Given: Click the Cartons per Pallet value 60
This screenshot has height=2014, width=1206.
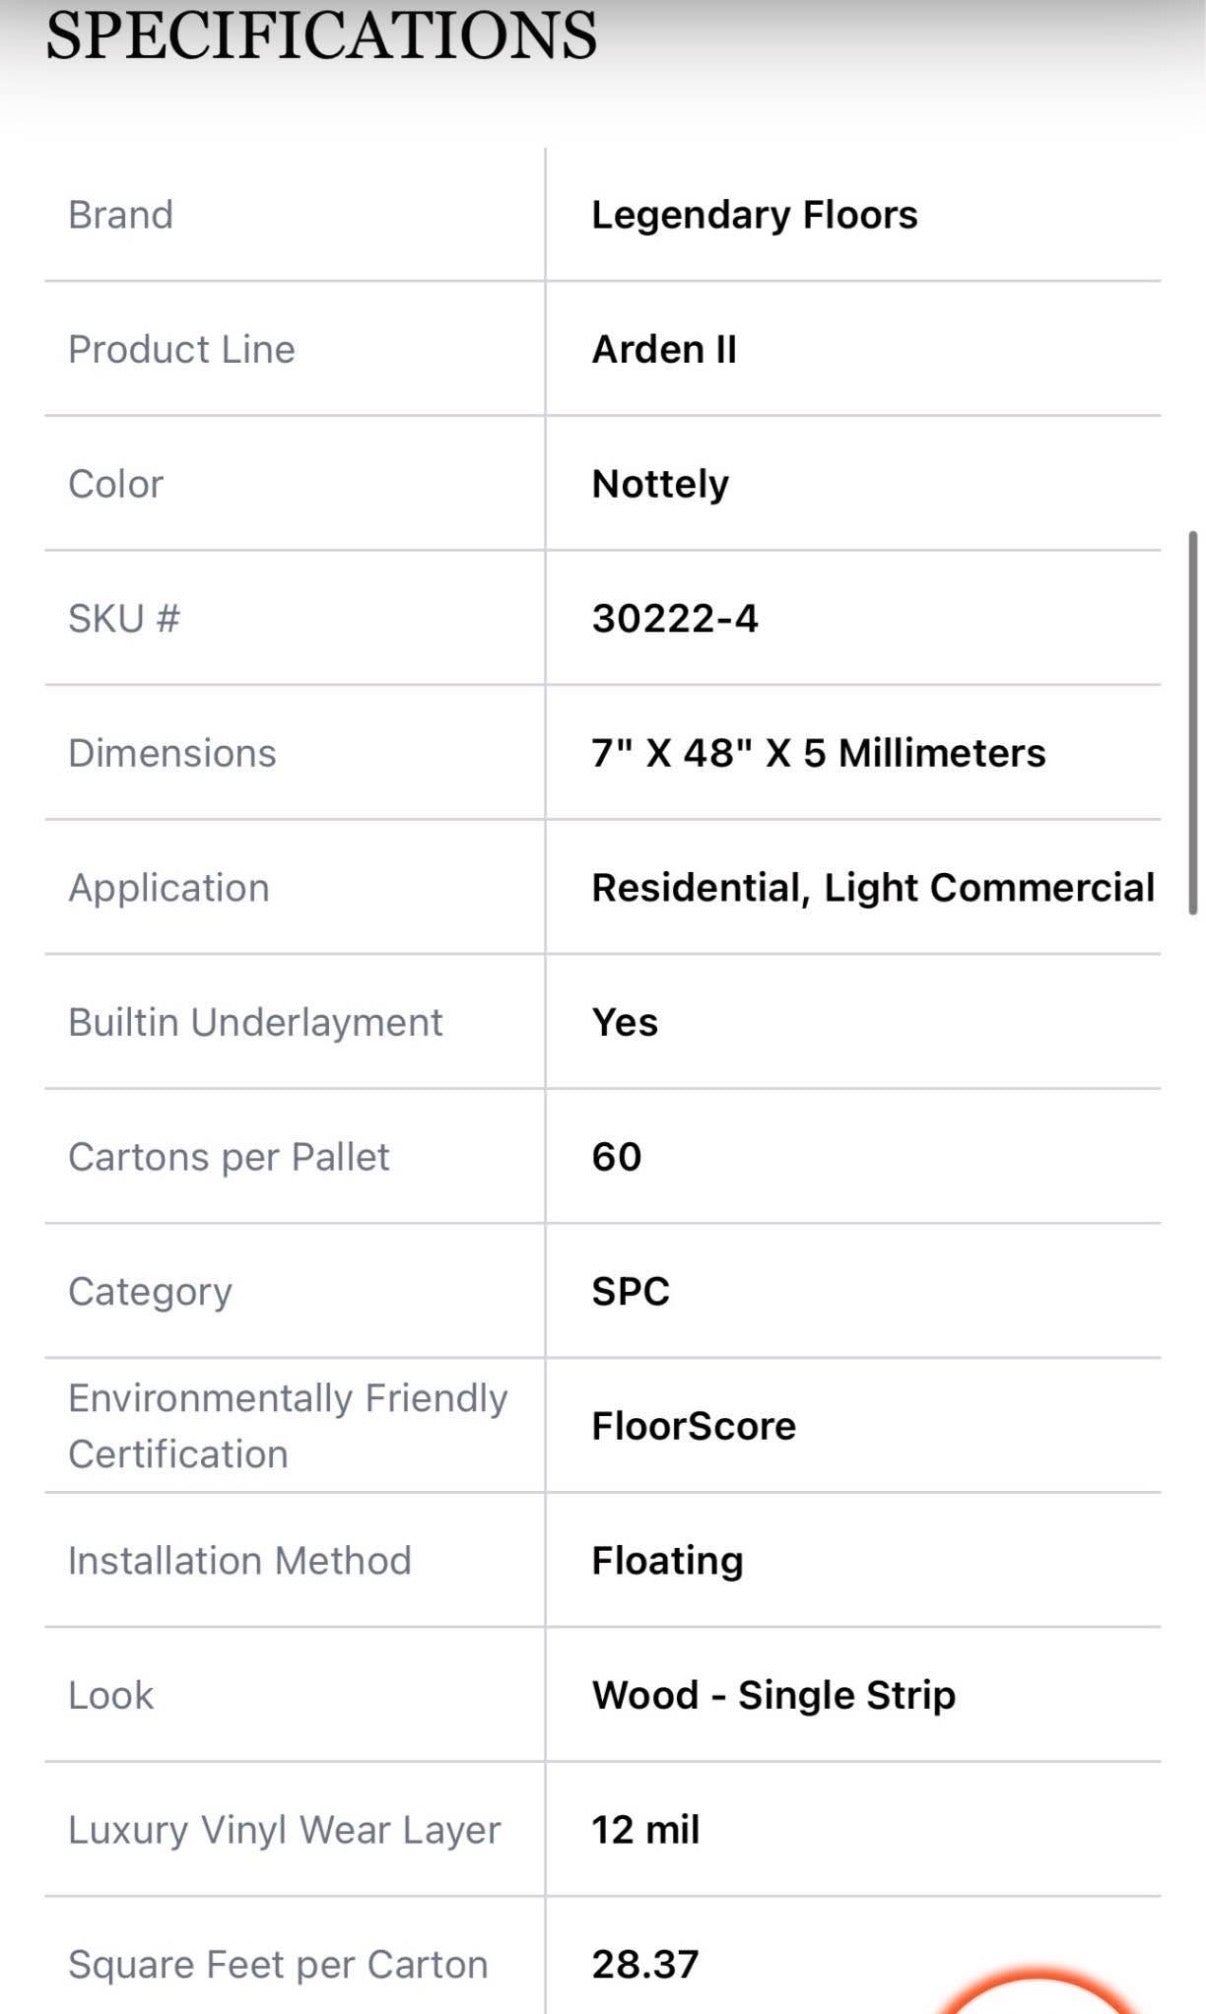Looking at the screenshot, I should pos(616,1157).
